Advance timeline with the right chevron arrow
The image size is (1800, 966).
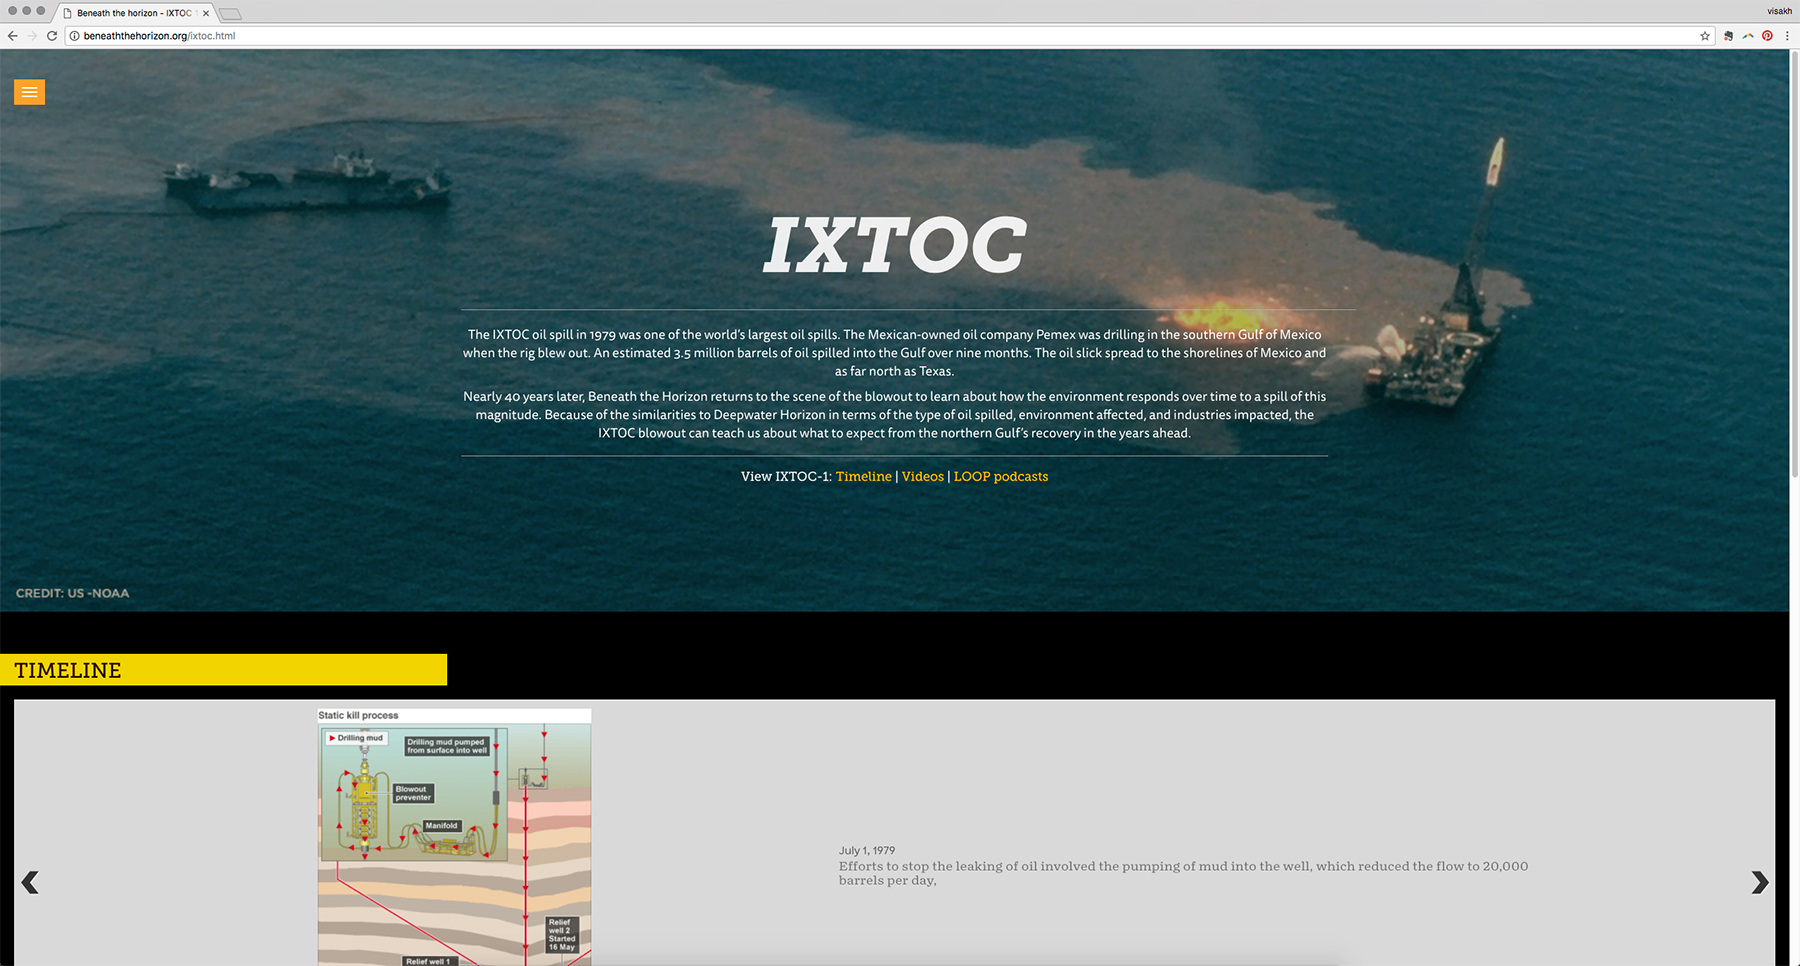pyautogui.click(x=1759, y=882)
